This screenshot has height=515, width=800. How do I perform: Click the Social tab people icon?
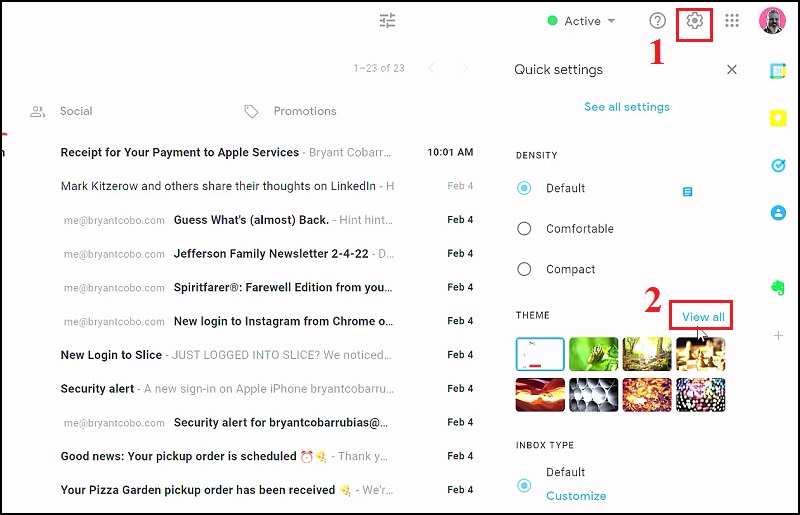[x=38, y=111]
